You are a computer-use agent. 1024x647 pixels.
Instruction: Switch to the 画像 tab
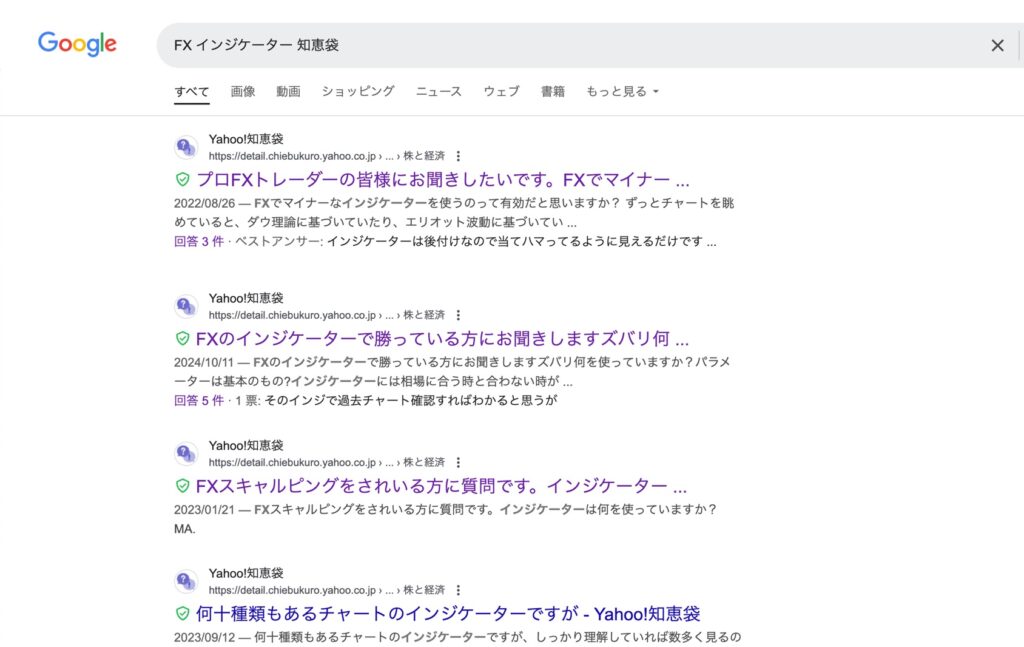coord(243,91)
